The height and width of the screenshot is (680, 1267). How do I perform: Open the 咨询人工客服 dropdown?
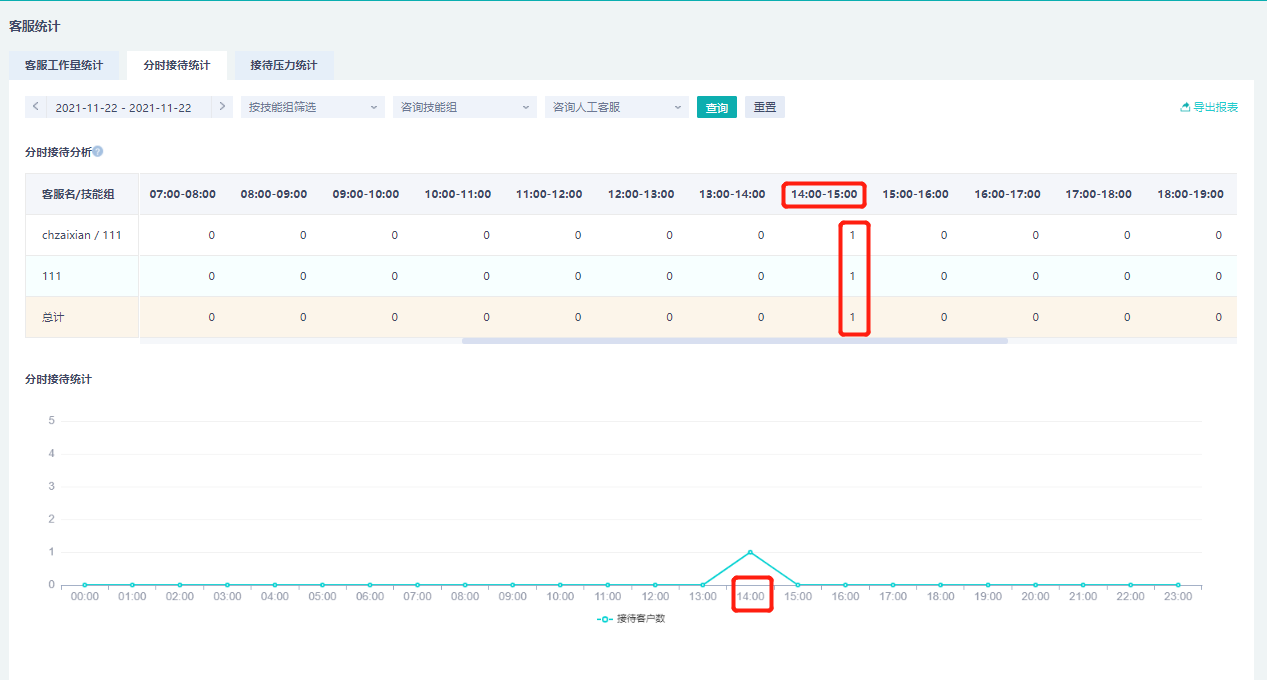click(x=617, y=107)
